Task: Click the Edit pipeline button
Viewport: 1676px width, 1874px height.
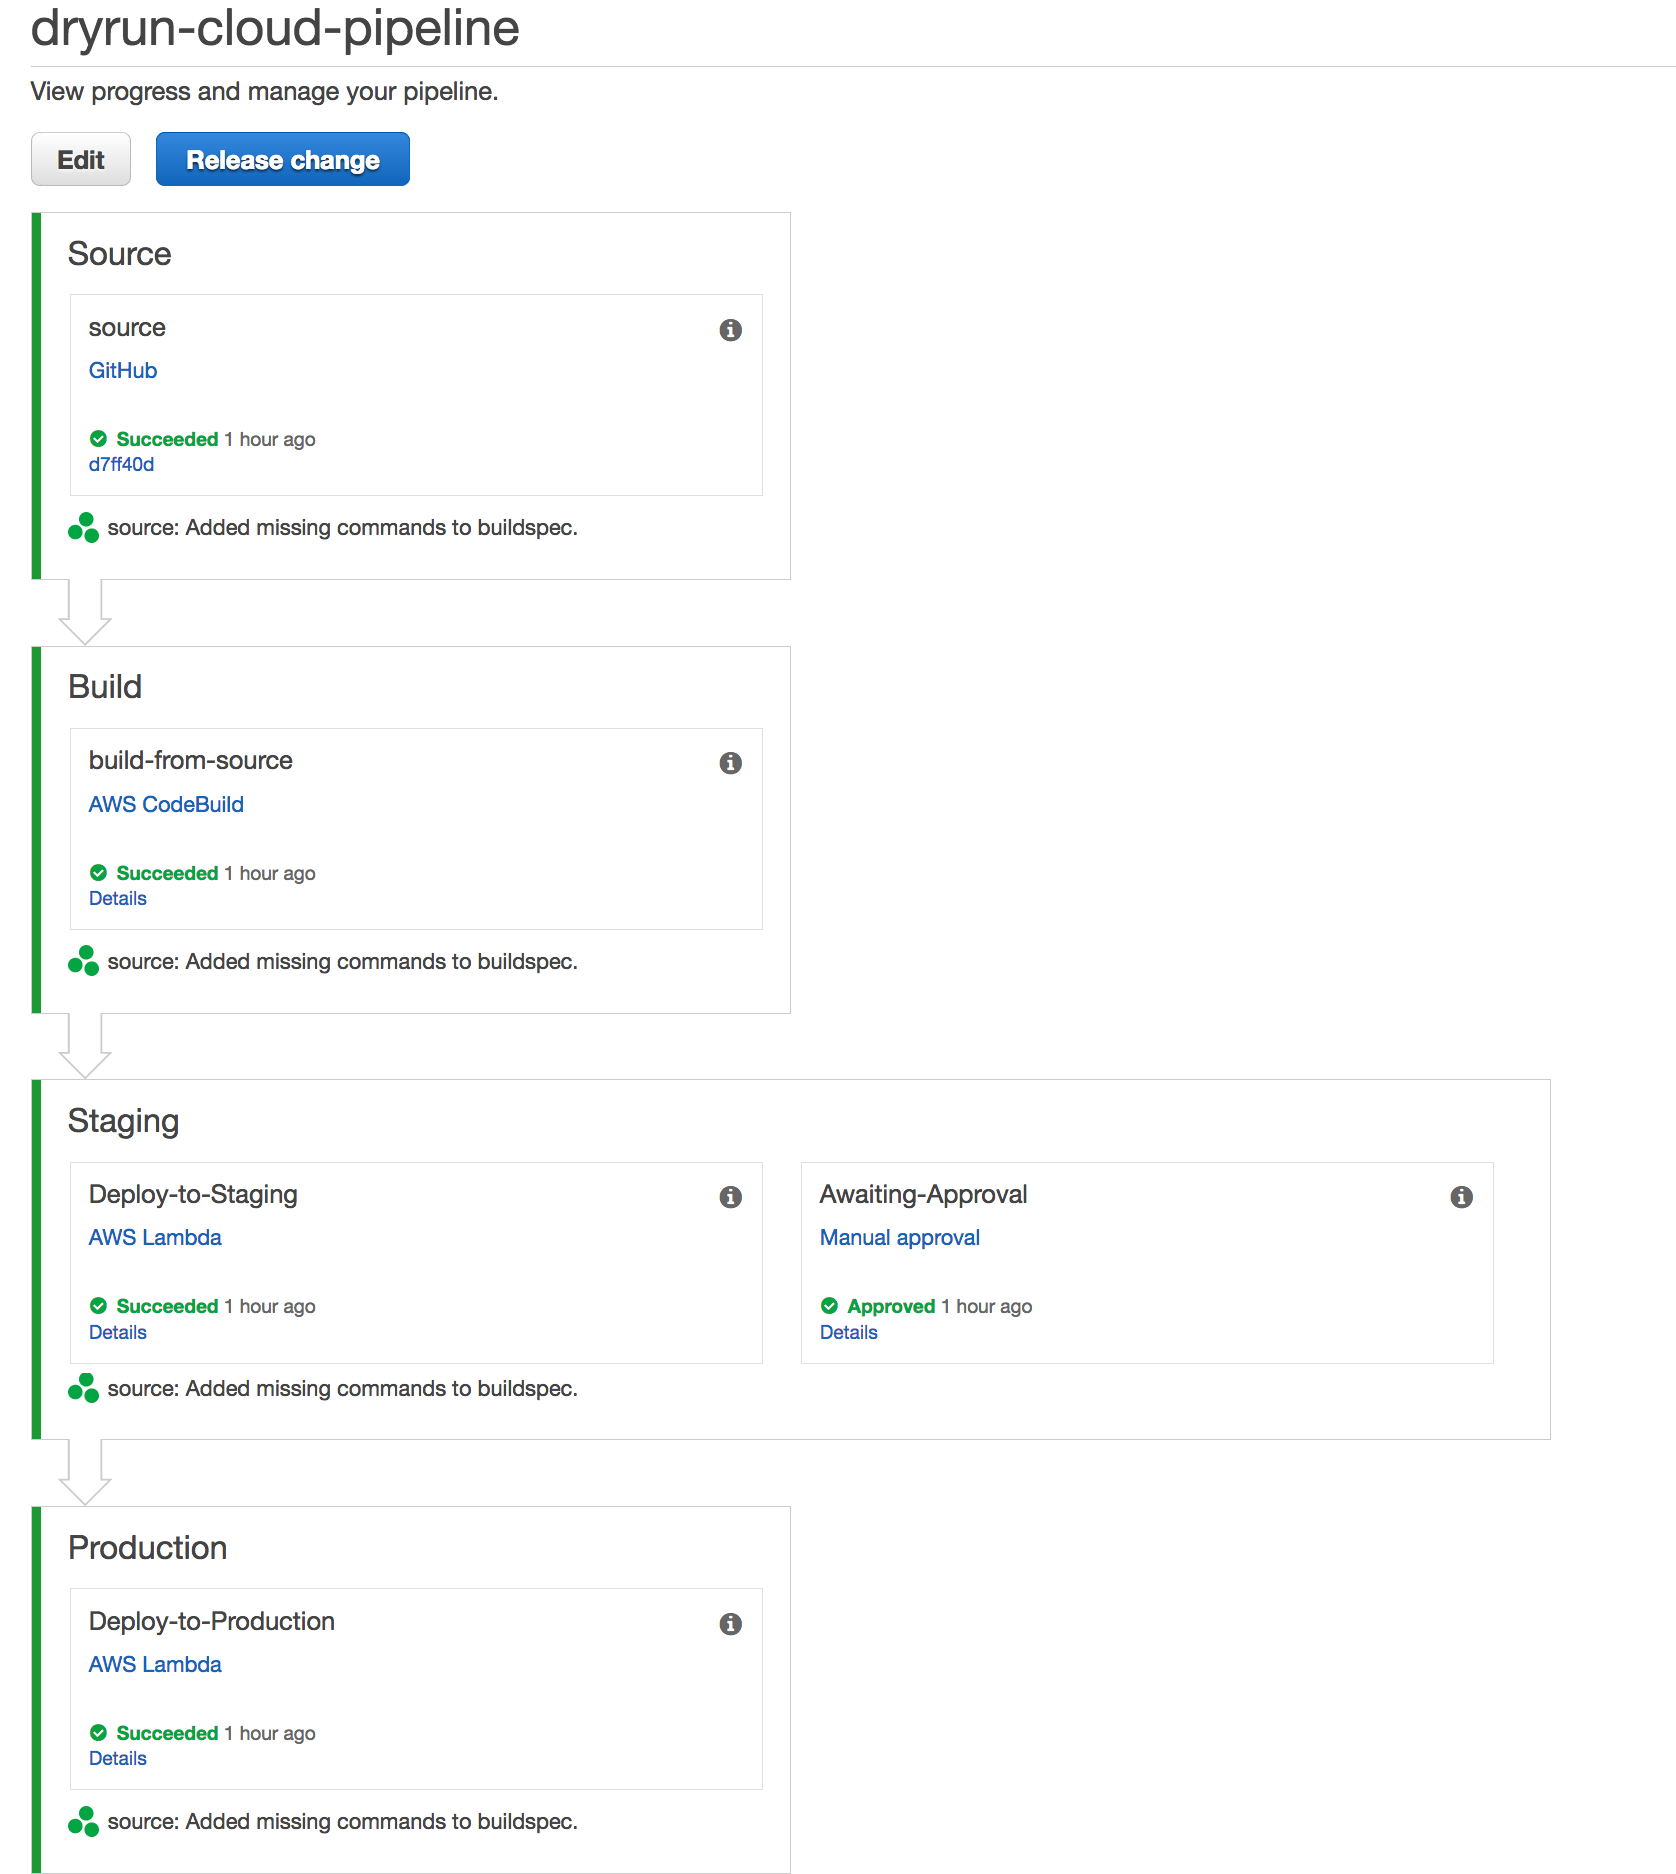Action: (81, 159)
